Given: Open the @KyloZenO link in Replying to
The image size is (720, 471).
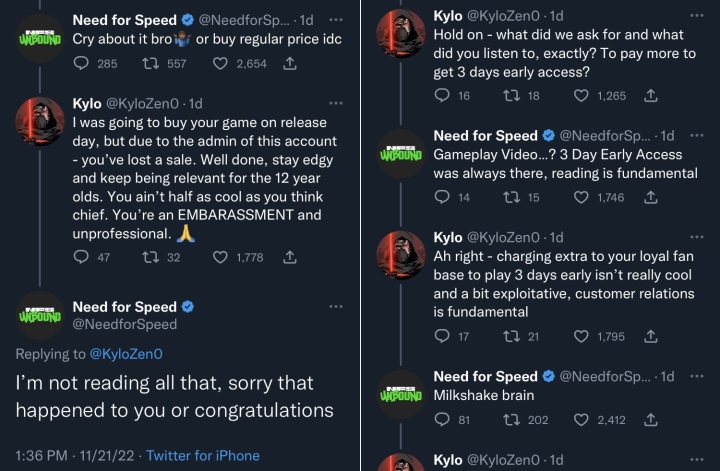Looking at the screenshot, I should tap(125, 353).
